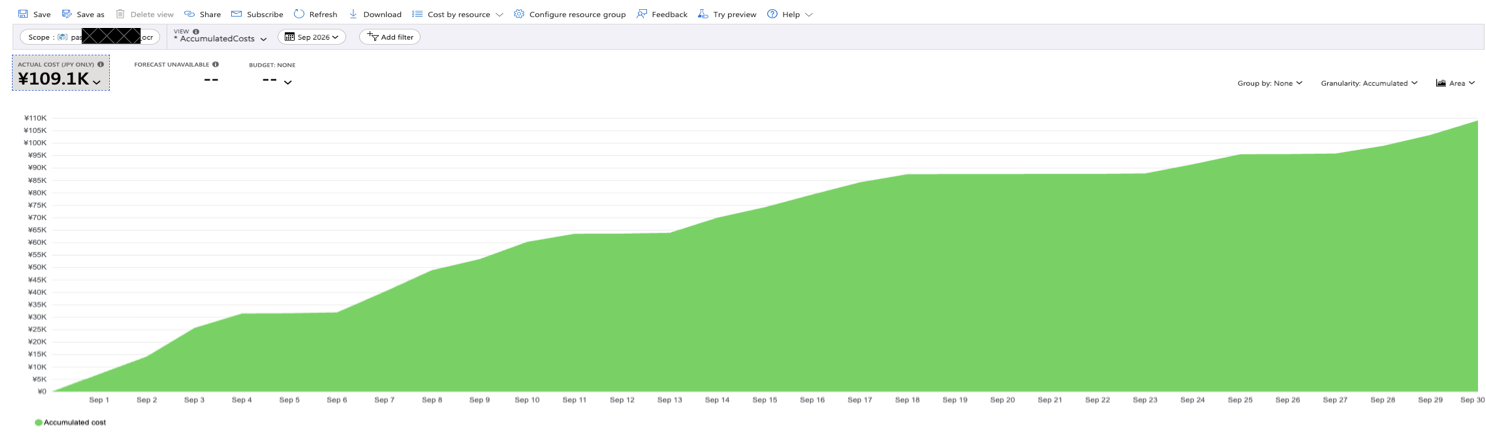Select the ¥50K y-axis label
1486x434 pixels.
[x=37, y=267]
